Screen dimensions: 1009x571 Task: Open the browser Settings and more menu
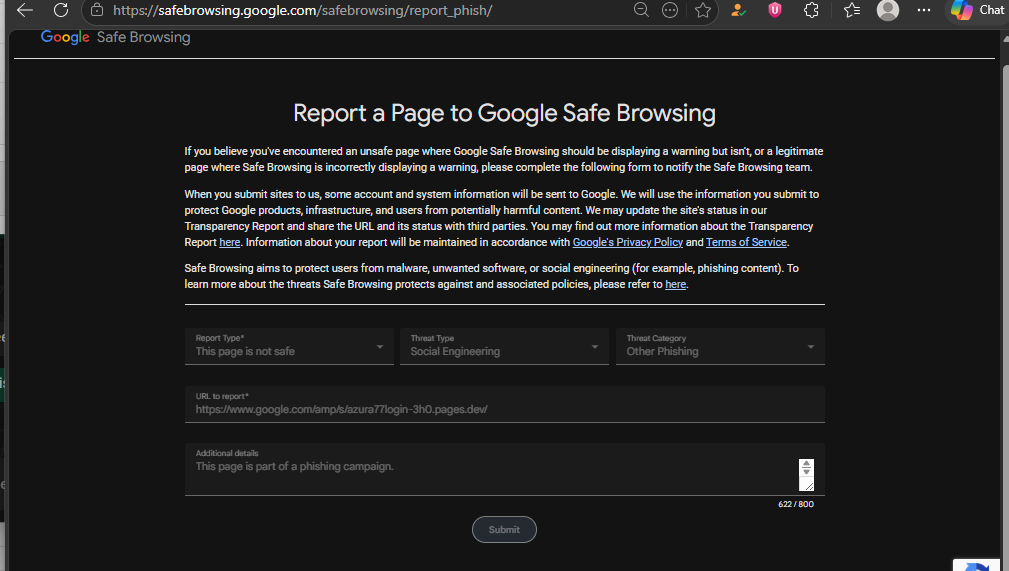tap(923, 10)
